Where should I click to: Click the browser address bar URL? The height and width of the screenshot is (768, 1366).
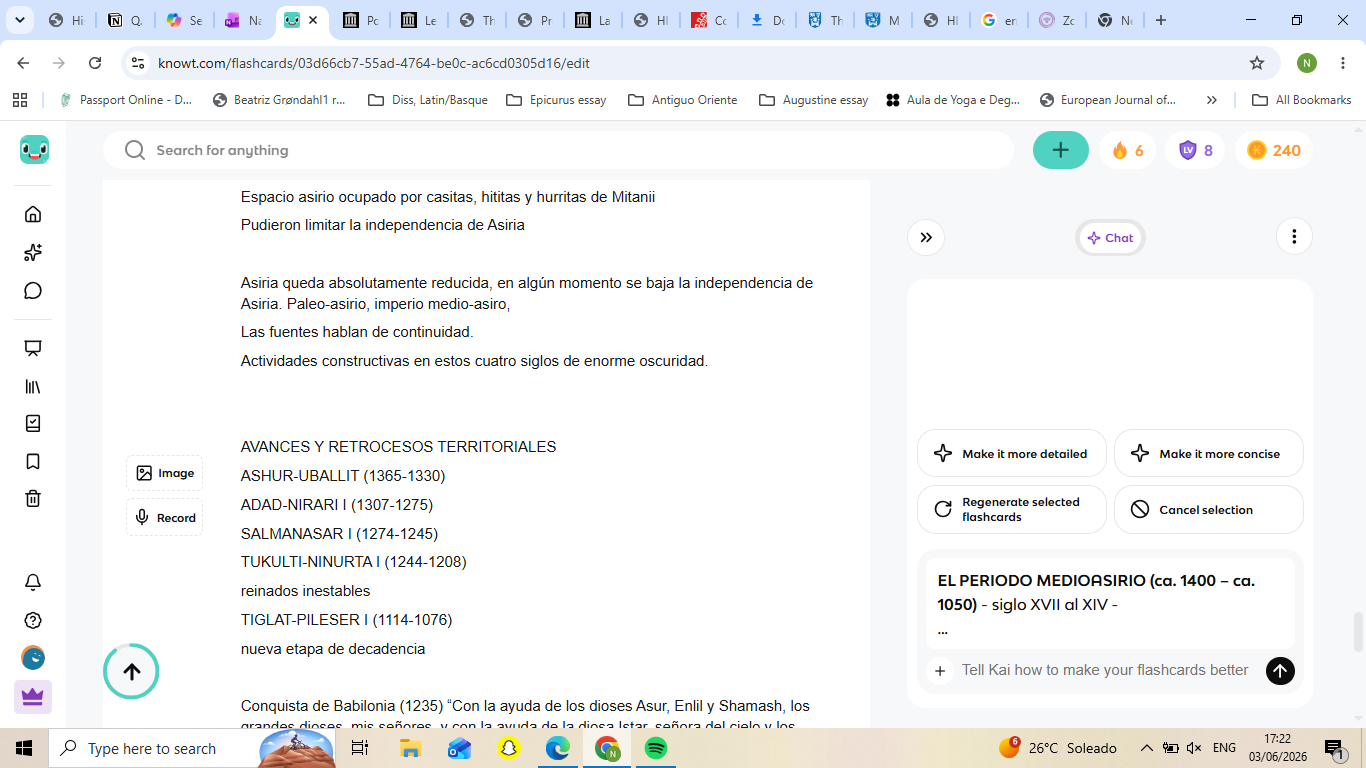373,63
